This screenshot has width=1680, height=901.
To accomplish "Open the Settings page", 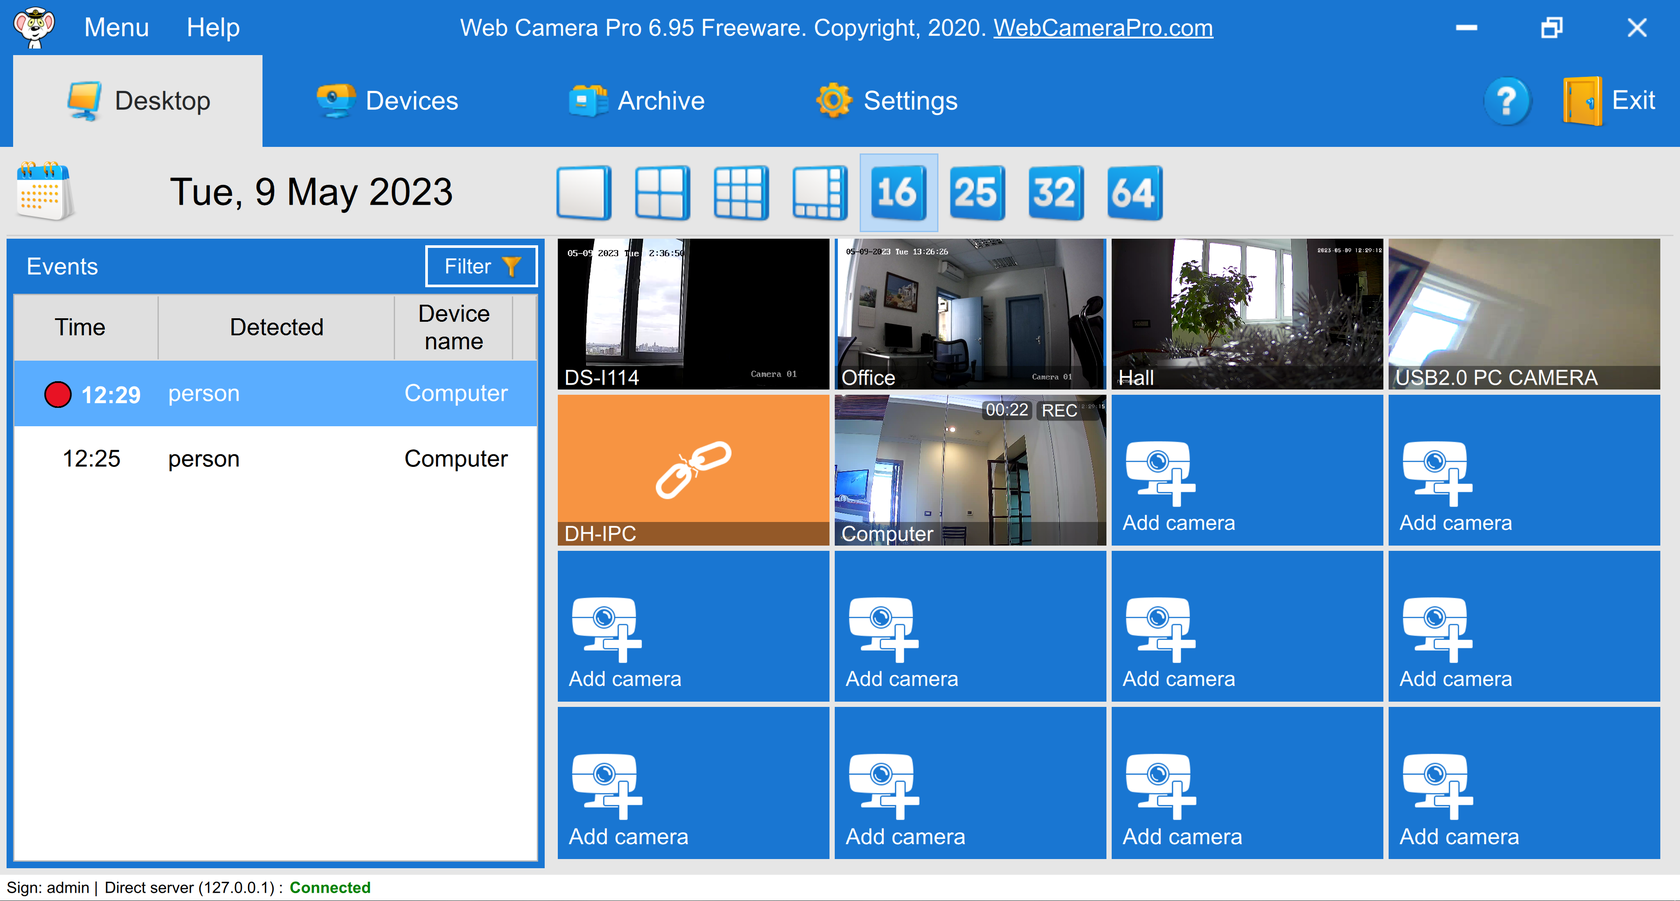I will coord(887,100).
